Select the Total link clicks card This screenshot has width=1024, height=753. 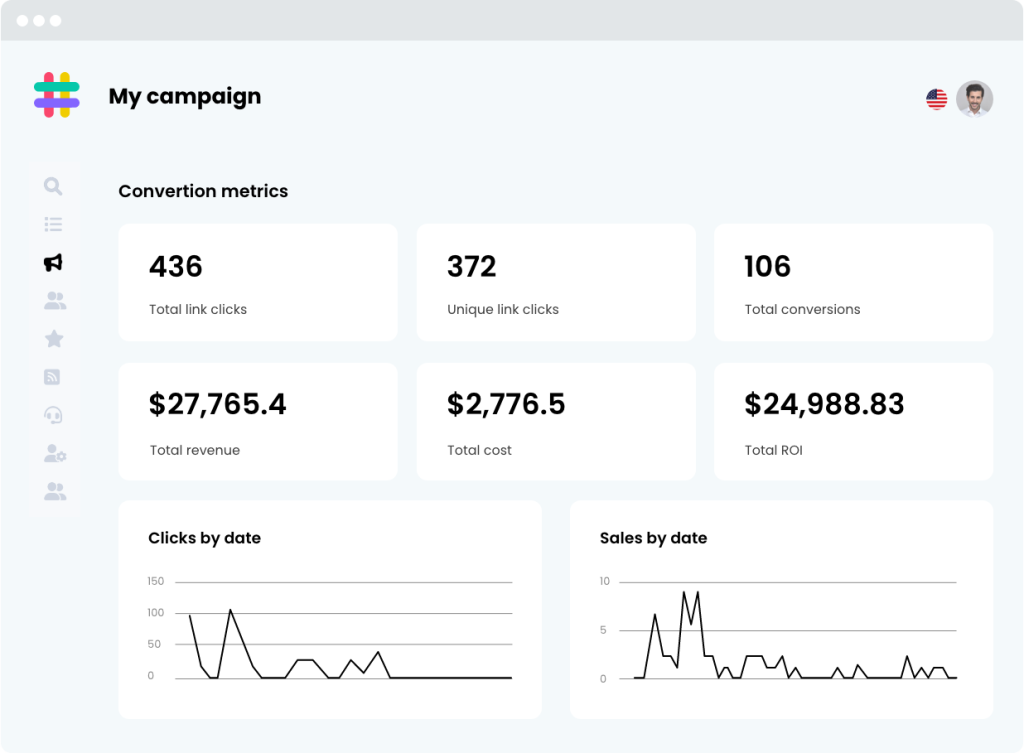258,282
